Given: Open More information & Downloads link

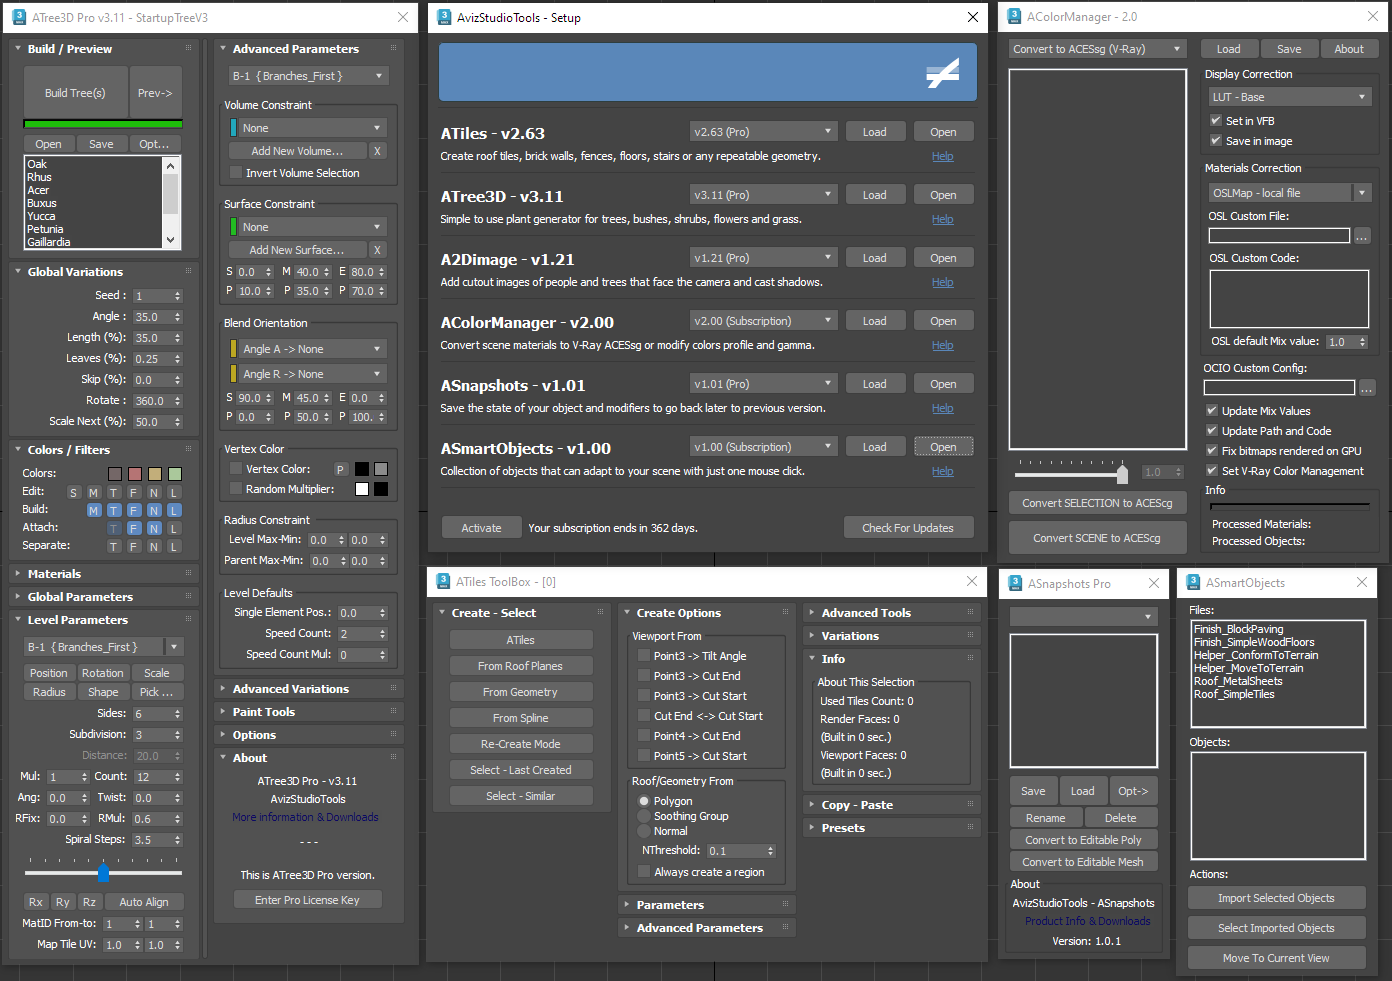Looking at the screenshot, I should coord(305,817).
